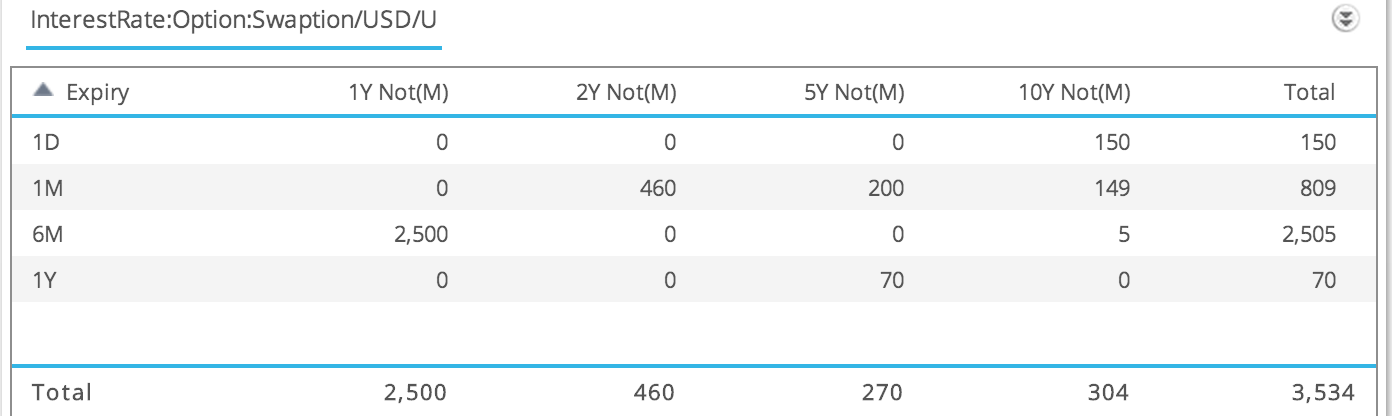Click the 200 cell under 5Y Not(M)

886,189
